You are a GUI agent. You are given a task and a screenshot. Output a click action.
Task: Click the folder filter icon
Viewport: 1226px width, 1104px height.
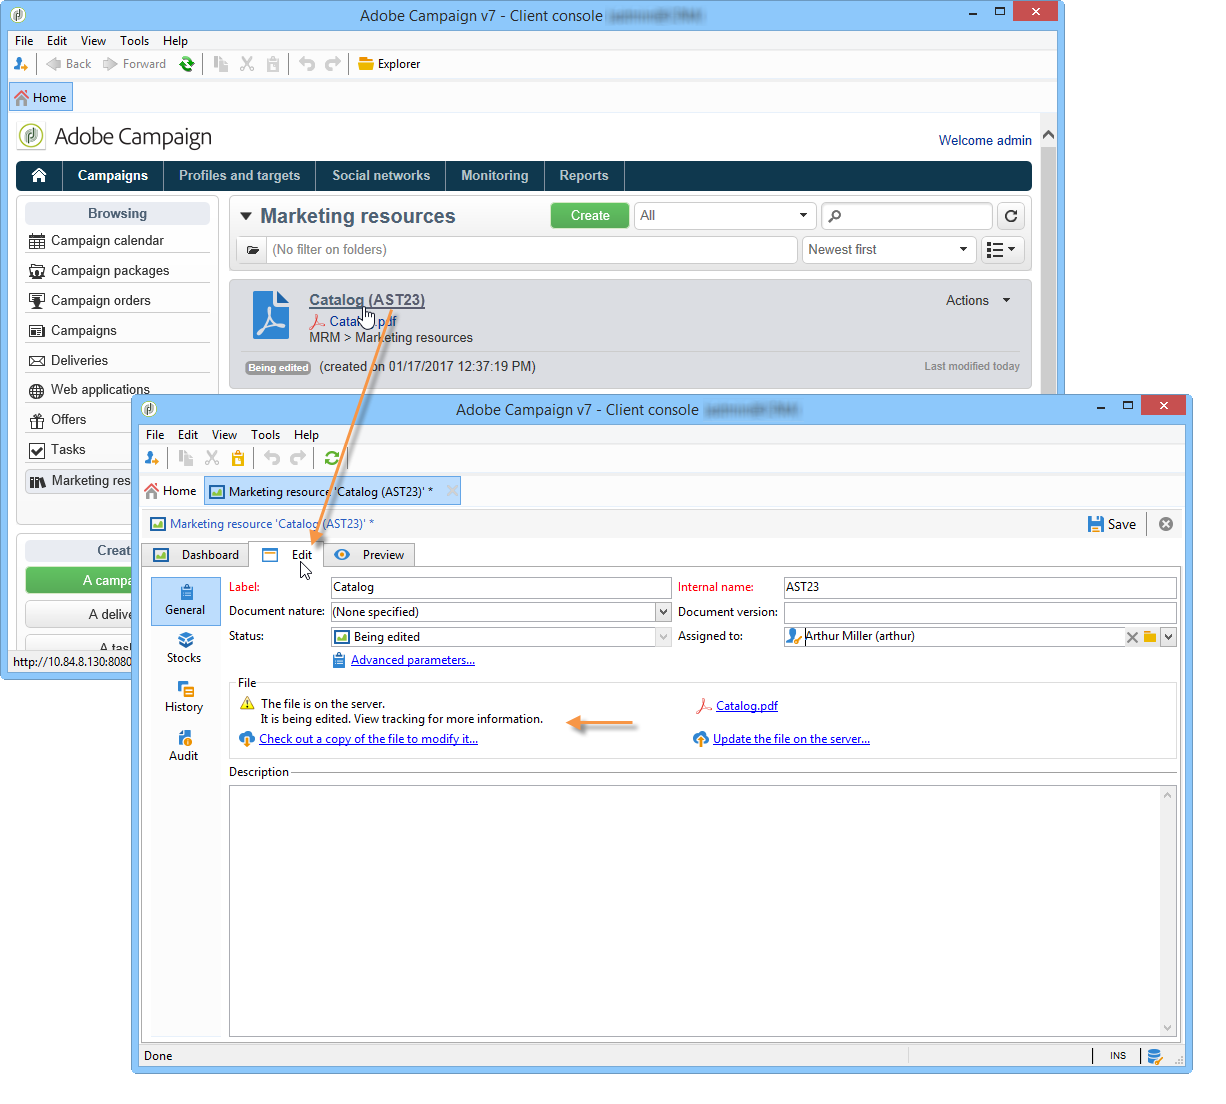[x=253, y=250]
